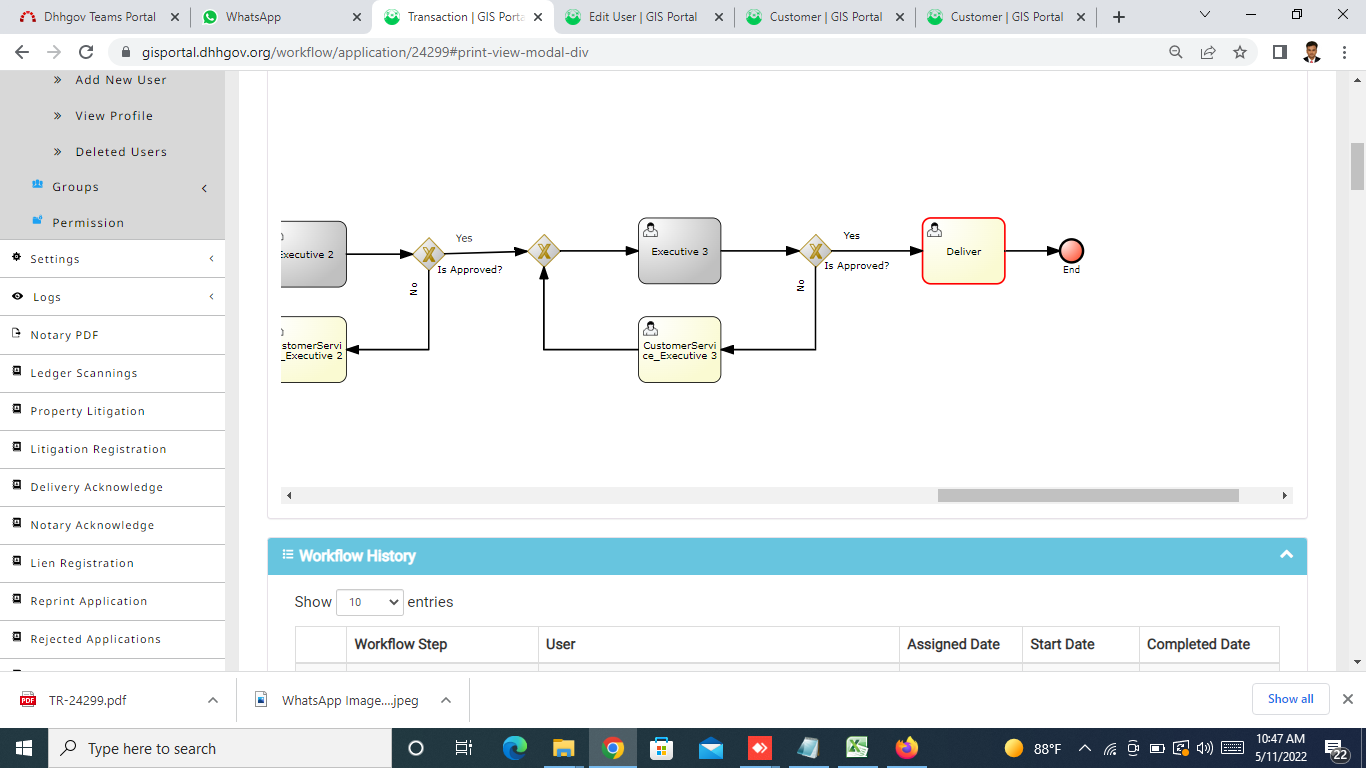Open File Explorer from taskbar
The width and height of the screenshot is (1366, 768).
tap(564, 748)
